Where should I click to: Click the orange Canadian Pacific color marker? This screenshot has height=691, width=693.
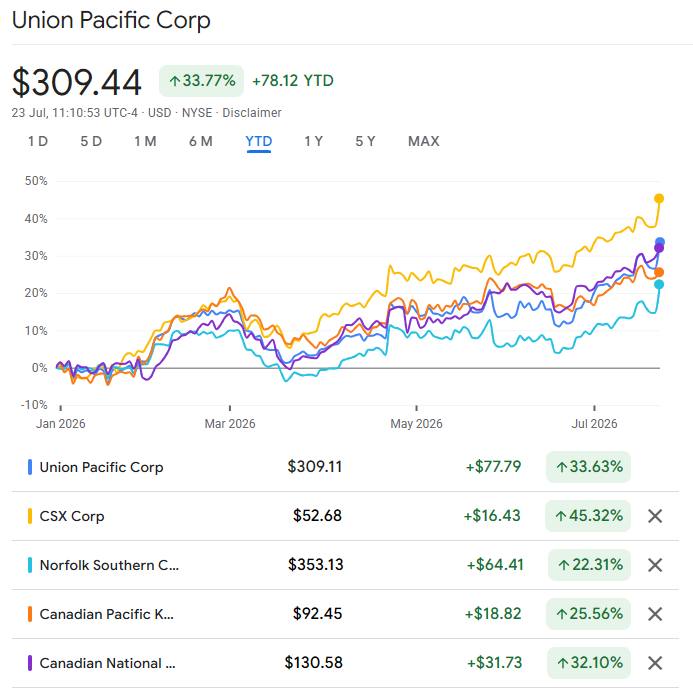(30, 614)
